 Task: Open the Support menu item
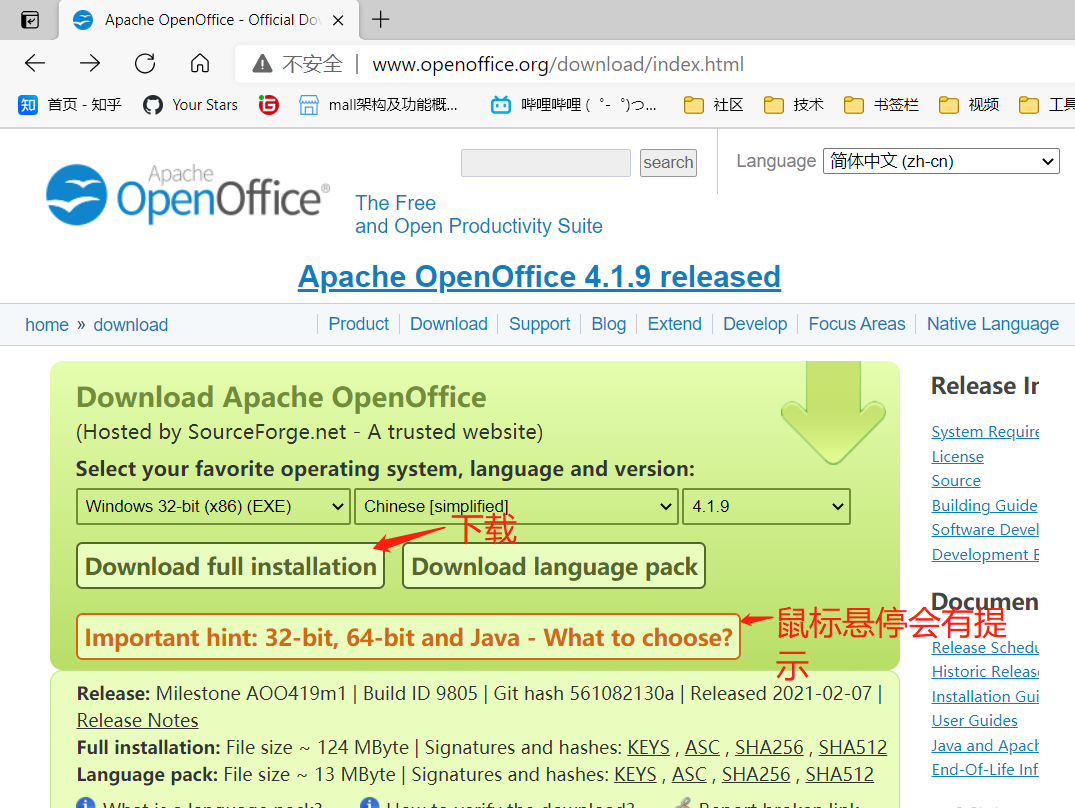(539, 324)
